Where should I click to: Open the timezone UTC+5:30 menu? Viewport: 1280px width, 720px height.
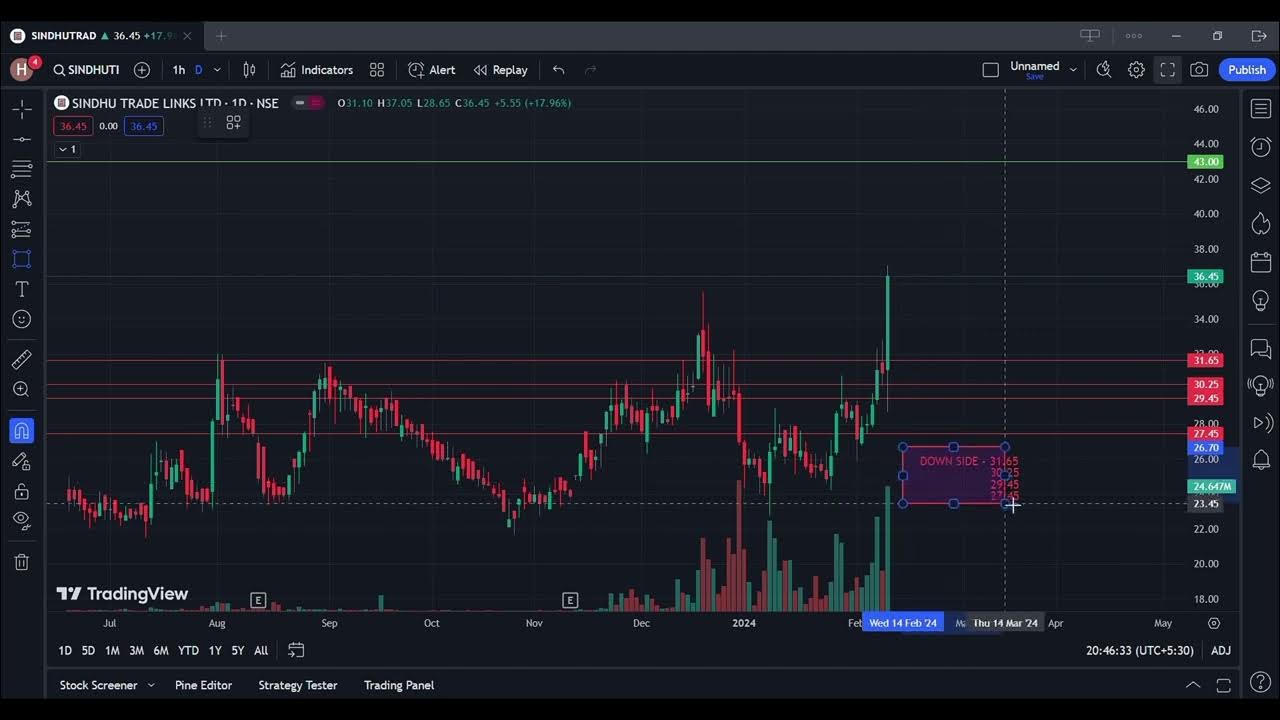tap(1140, 651)
